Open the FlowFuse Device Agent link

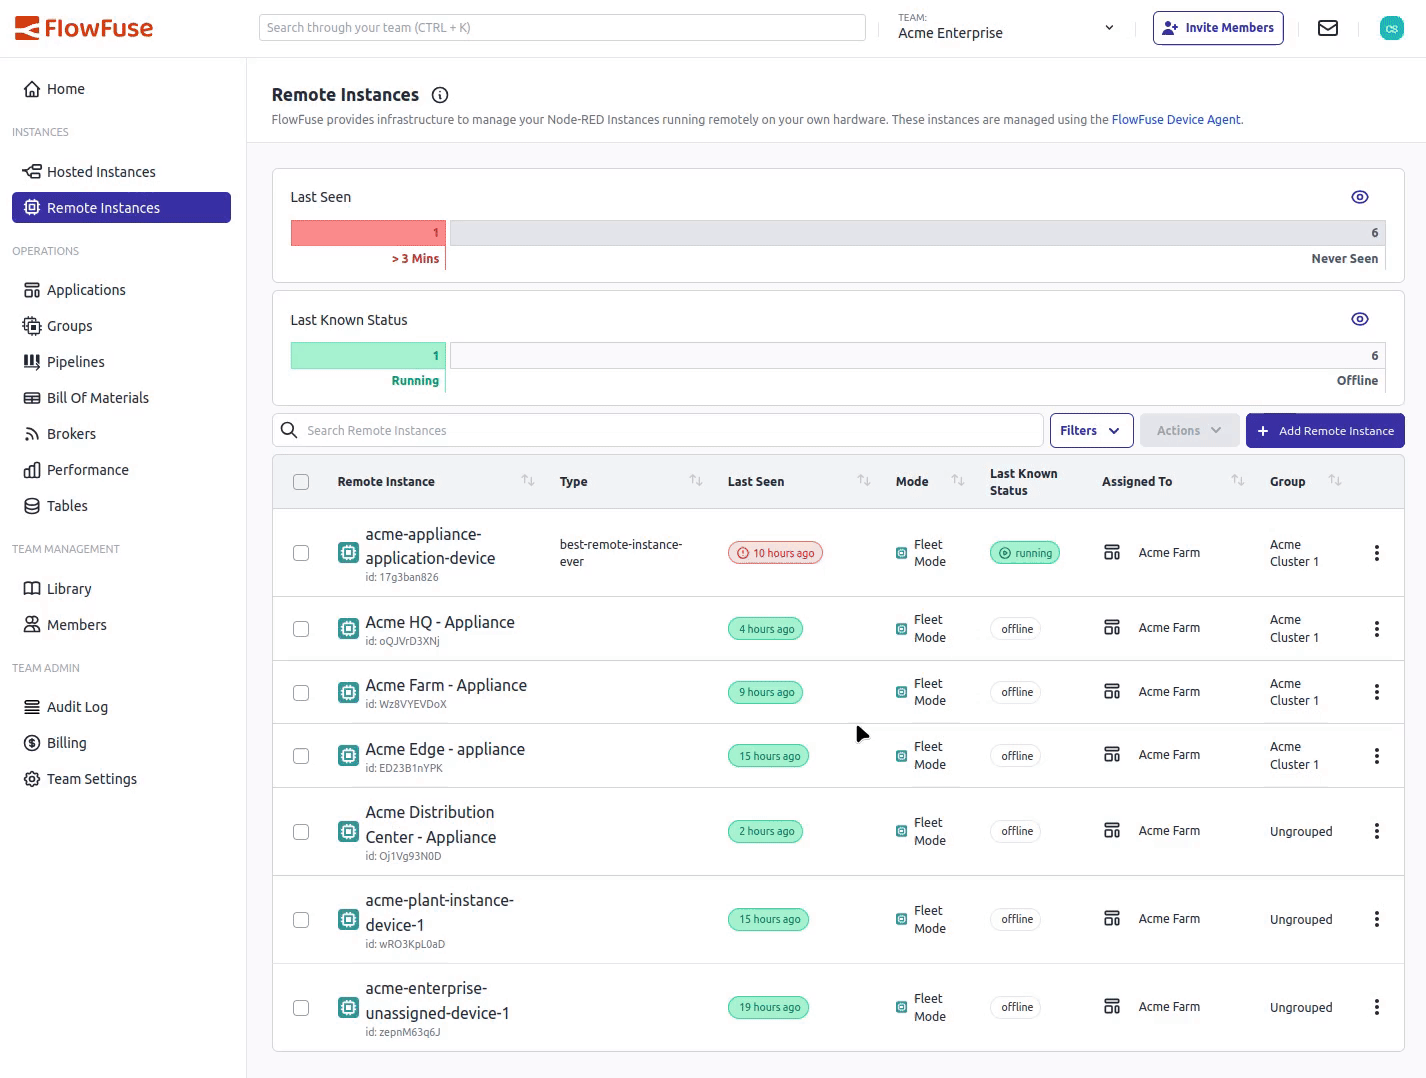pos(1176,119)
